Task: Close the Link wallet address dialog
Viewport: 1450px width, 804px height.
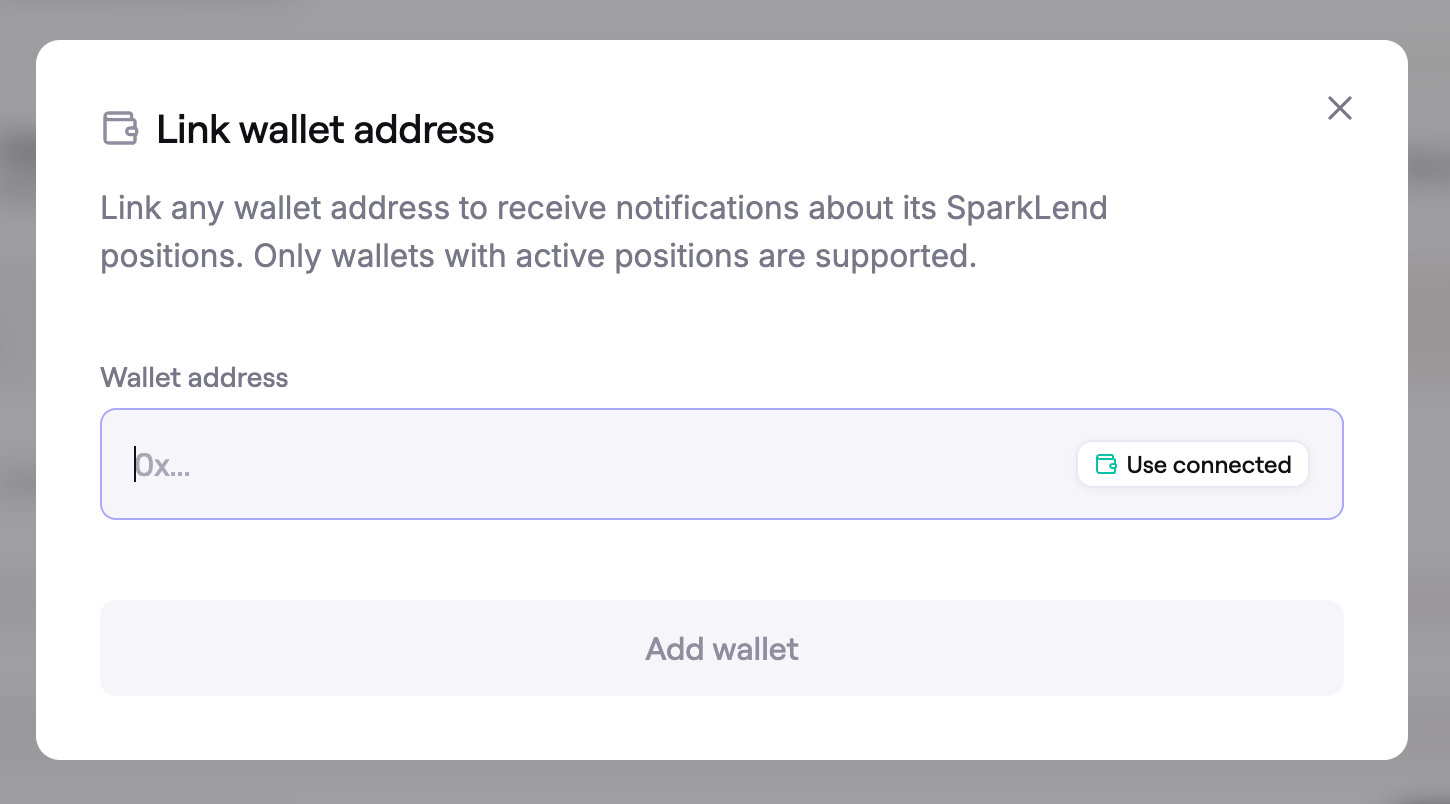Action: point(1340,108)
